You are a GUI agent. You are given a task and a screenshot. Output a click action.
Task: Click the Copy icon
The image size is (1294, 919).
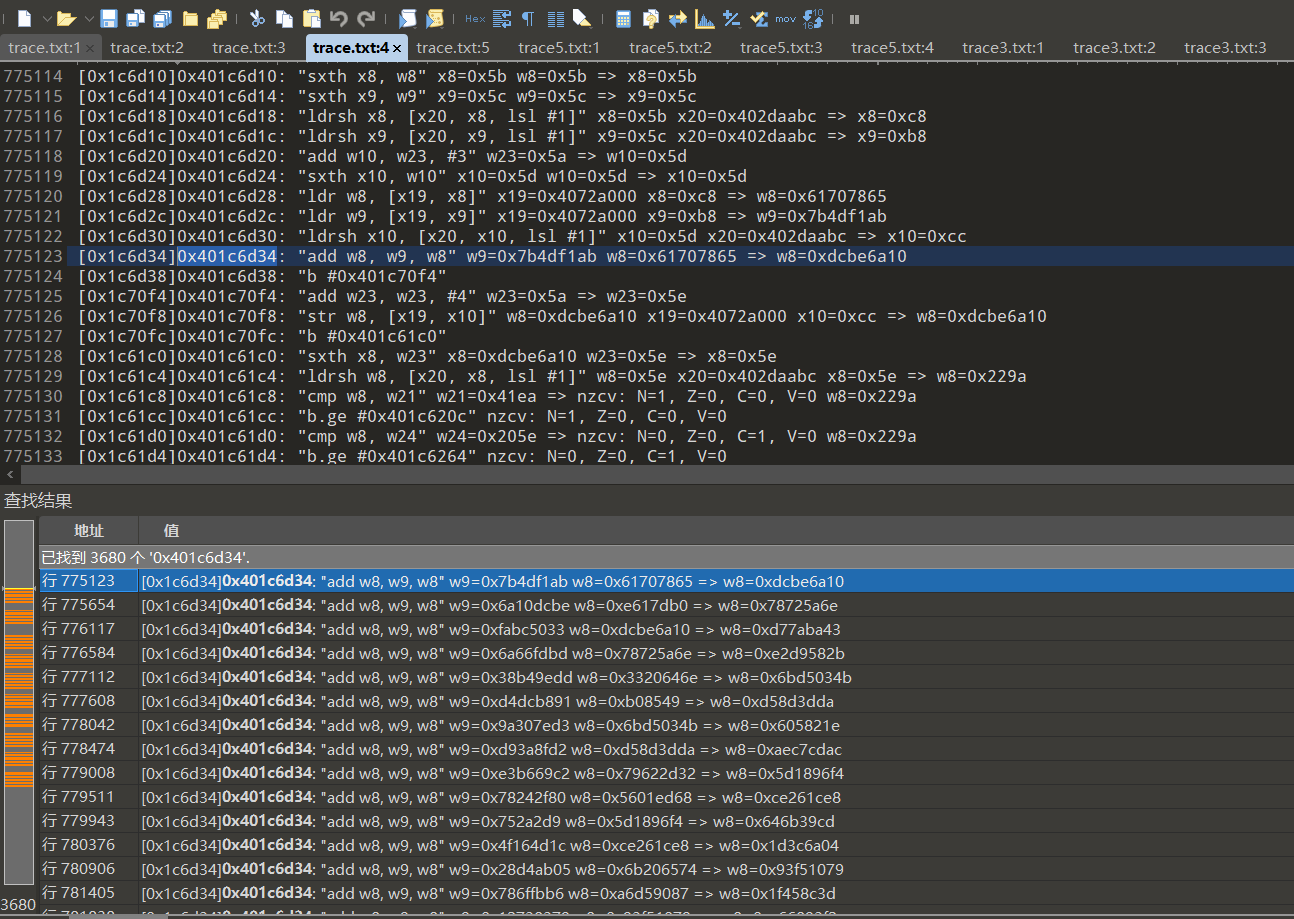[284, 18]
